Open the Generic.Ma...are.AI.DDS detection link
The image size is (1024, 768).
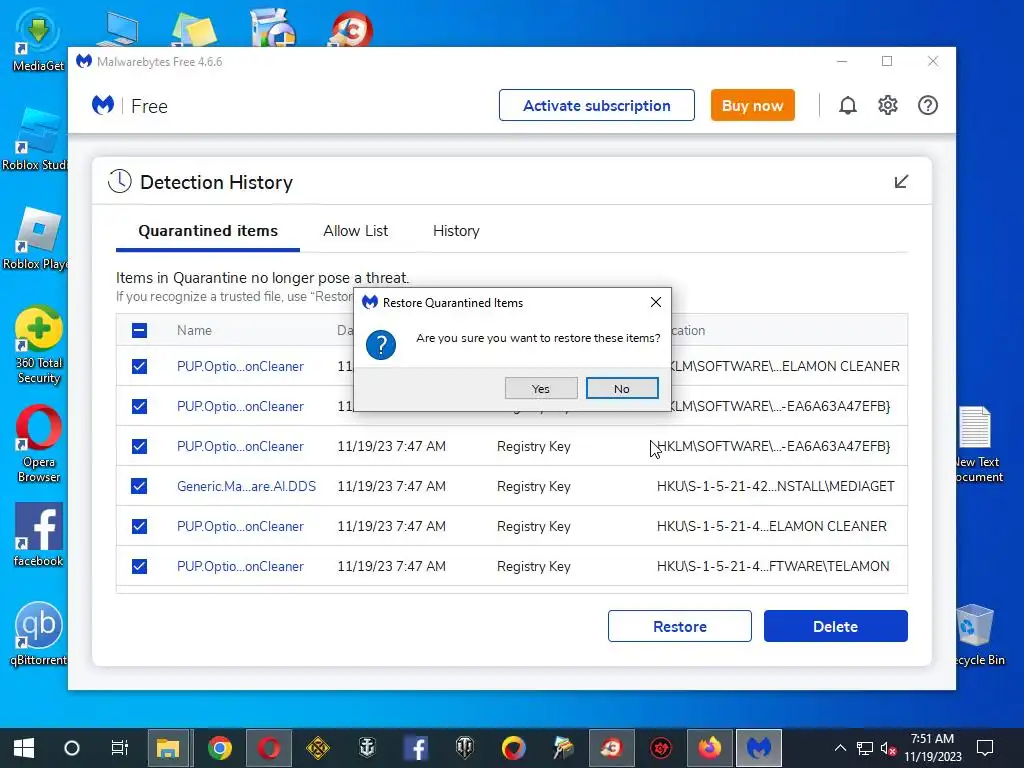click(246, 486)
